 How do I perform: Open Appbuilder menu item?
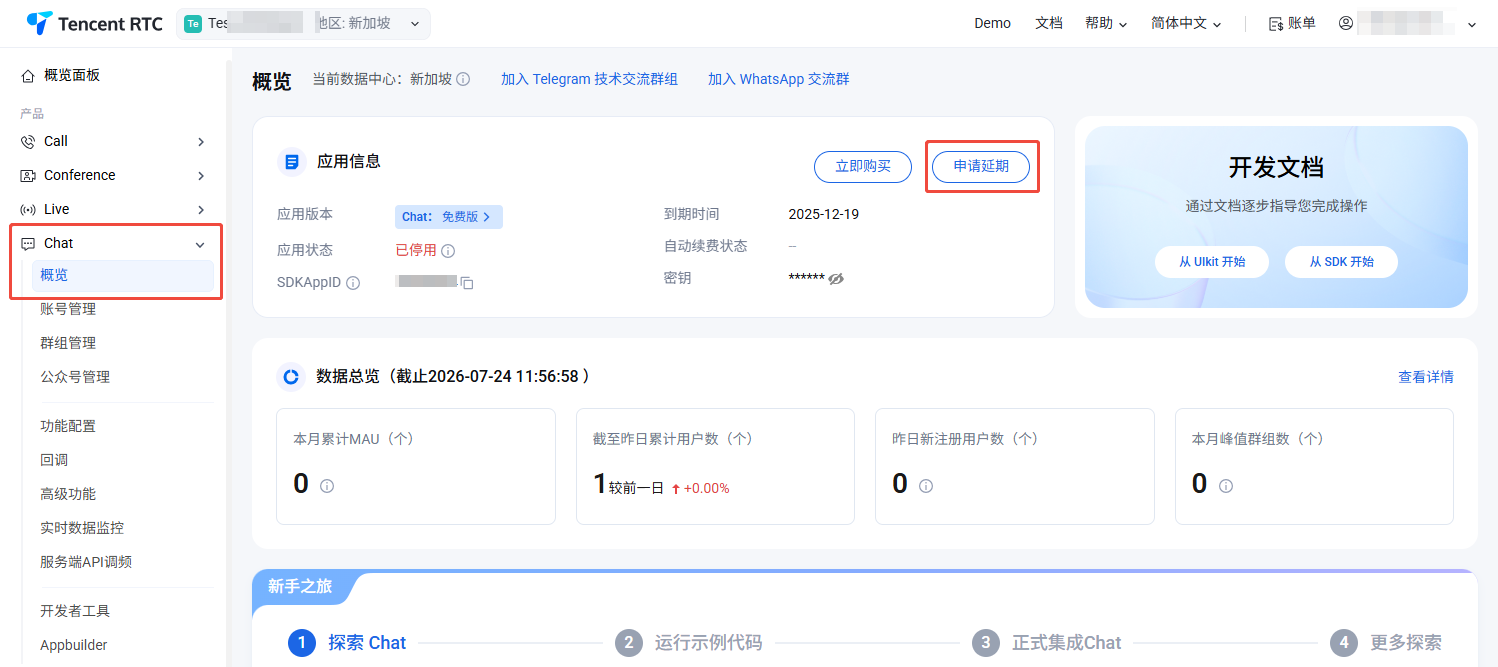coord(74,646)
